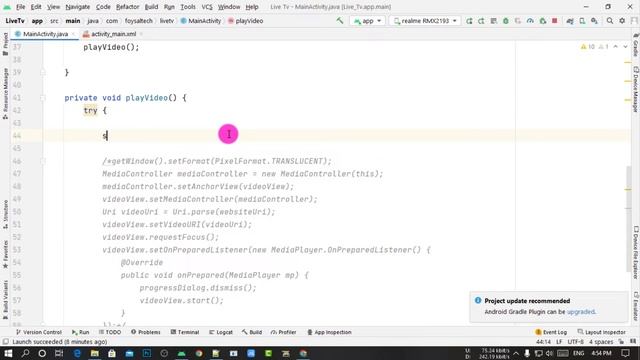Open the Run tool window
This screenshot has height=360, width=640.
point(80,332)
